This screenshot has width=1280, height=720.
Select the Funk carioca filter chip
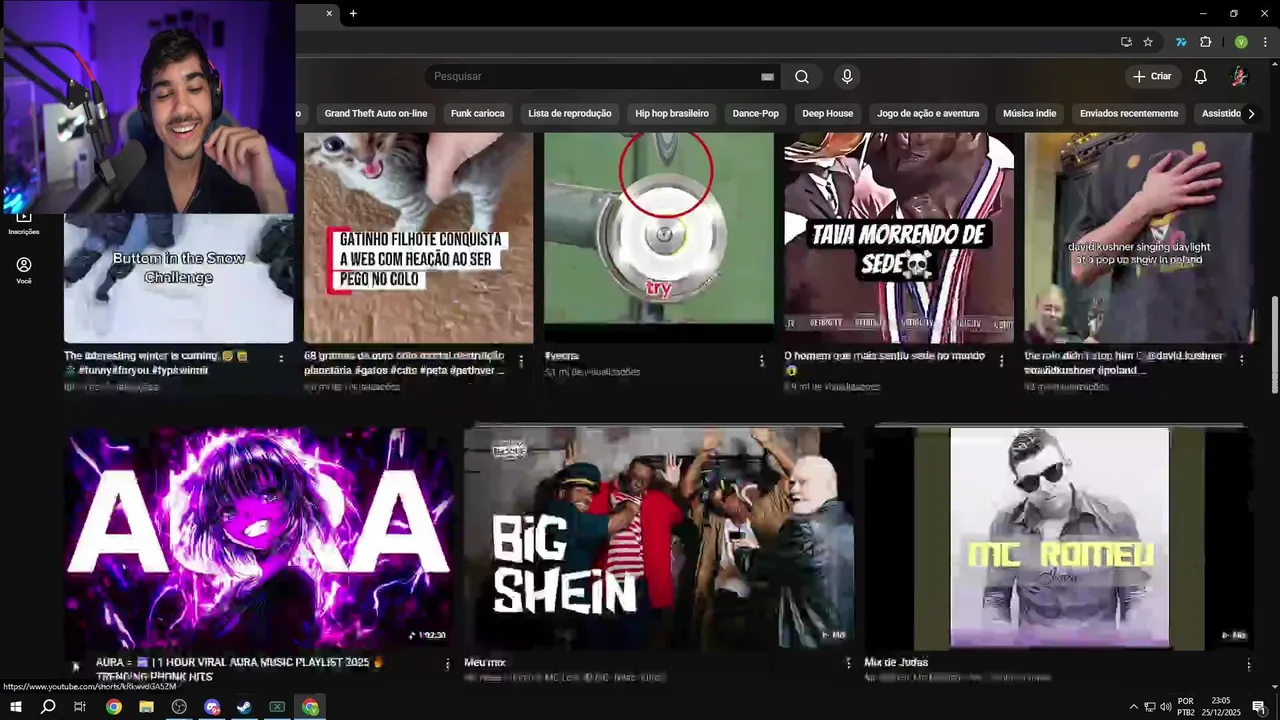tap(478, 113)
